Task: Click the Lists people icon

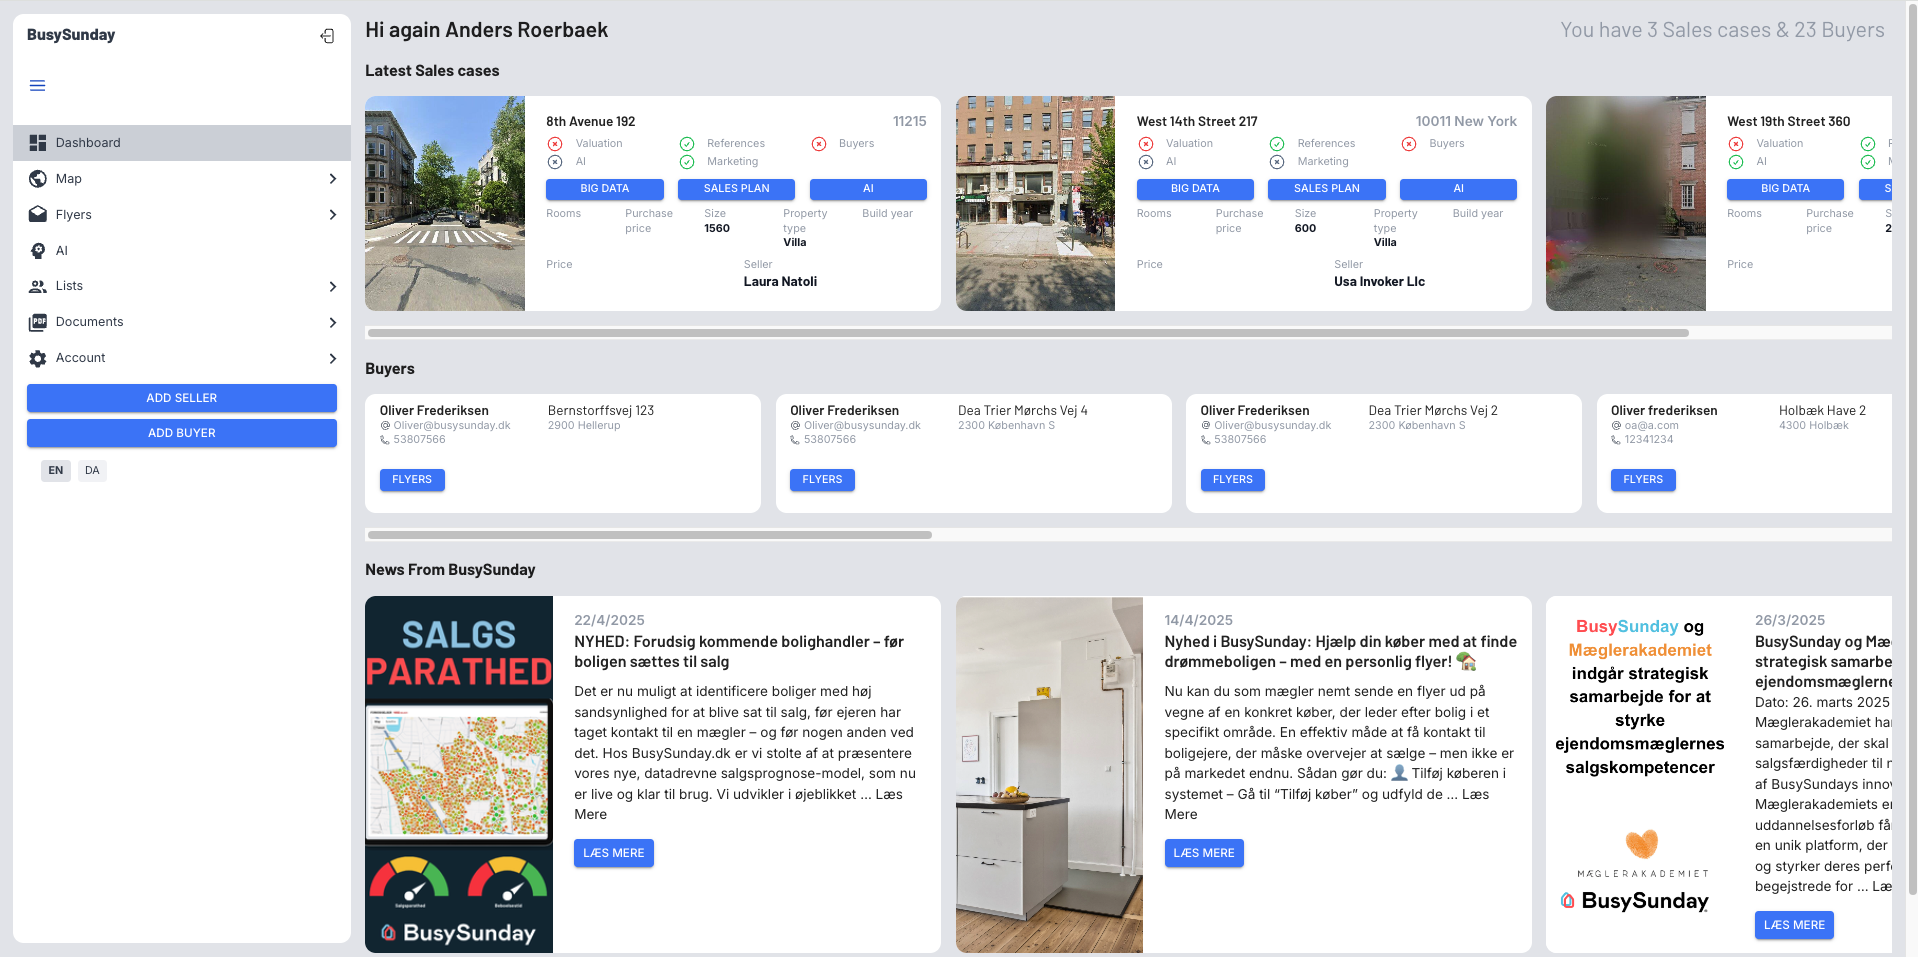Action: coord(38,286)
